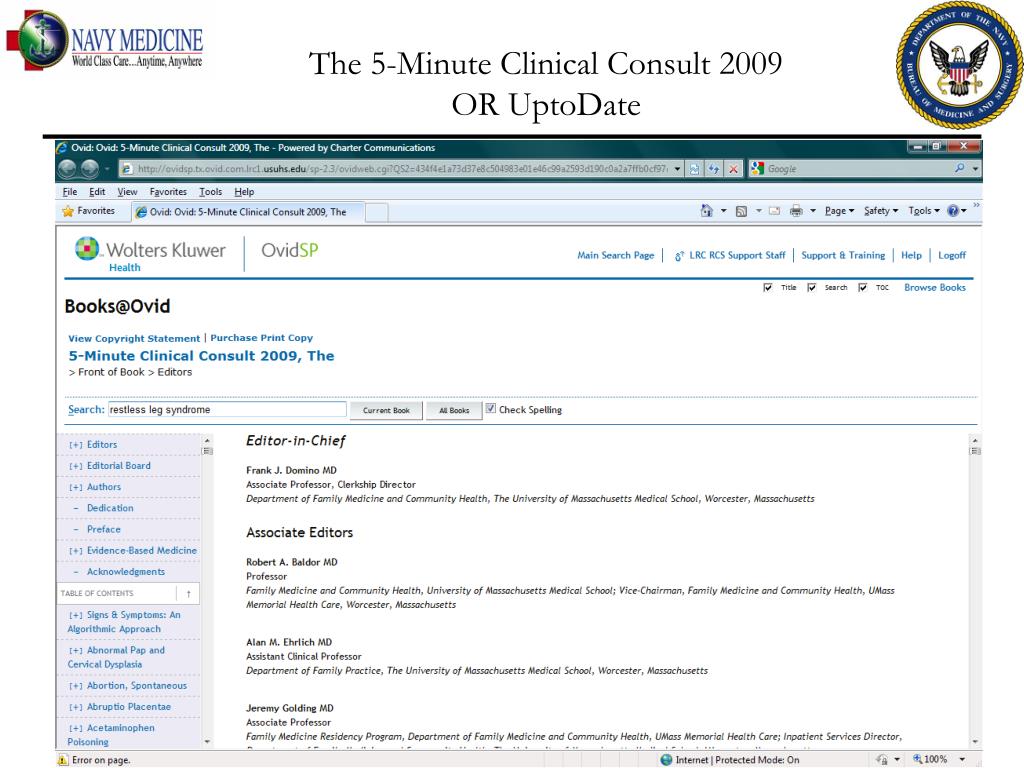This screenshot has width=1024, height=768.
Task: Click the restless leg syndrome search field
Action: click(x=227, y=409)
